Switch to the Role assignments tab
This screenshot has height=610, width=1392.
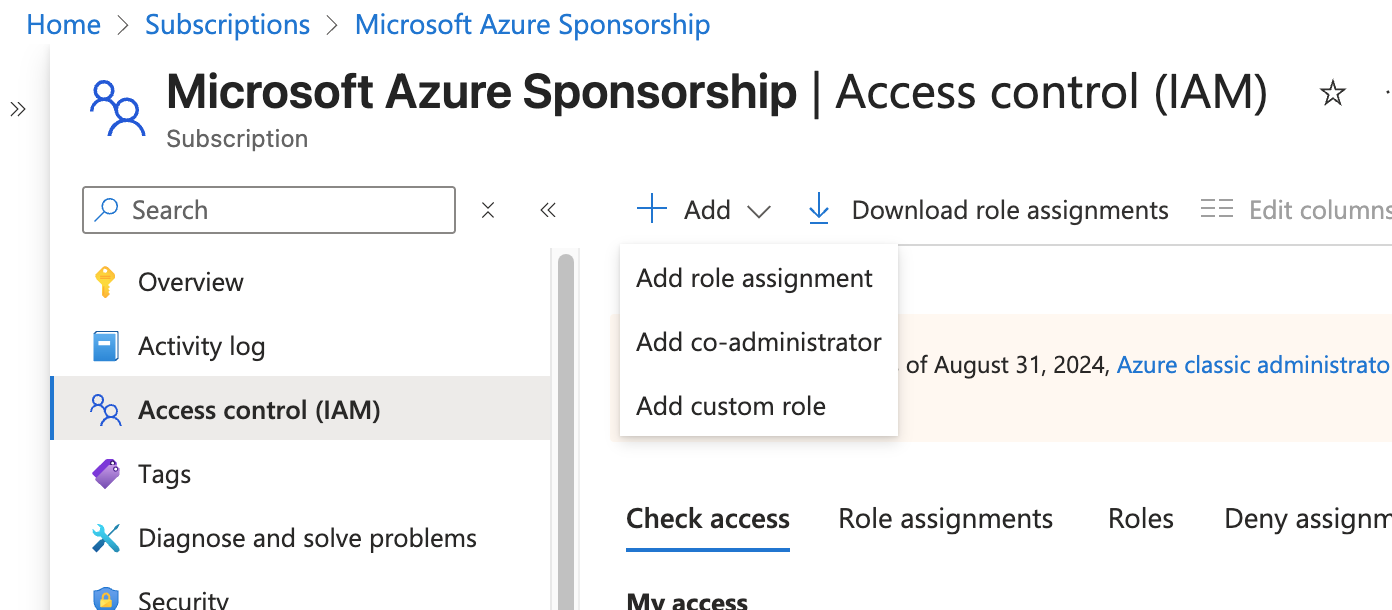[945, 519]
